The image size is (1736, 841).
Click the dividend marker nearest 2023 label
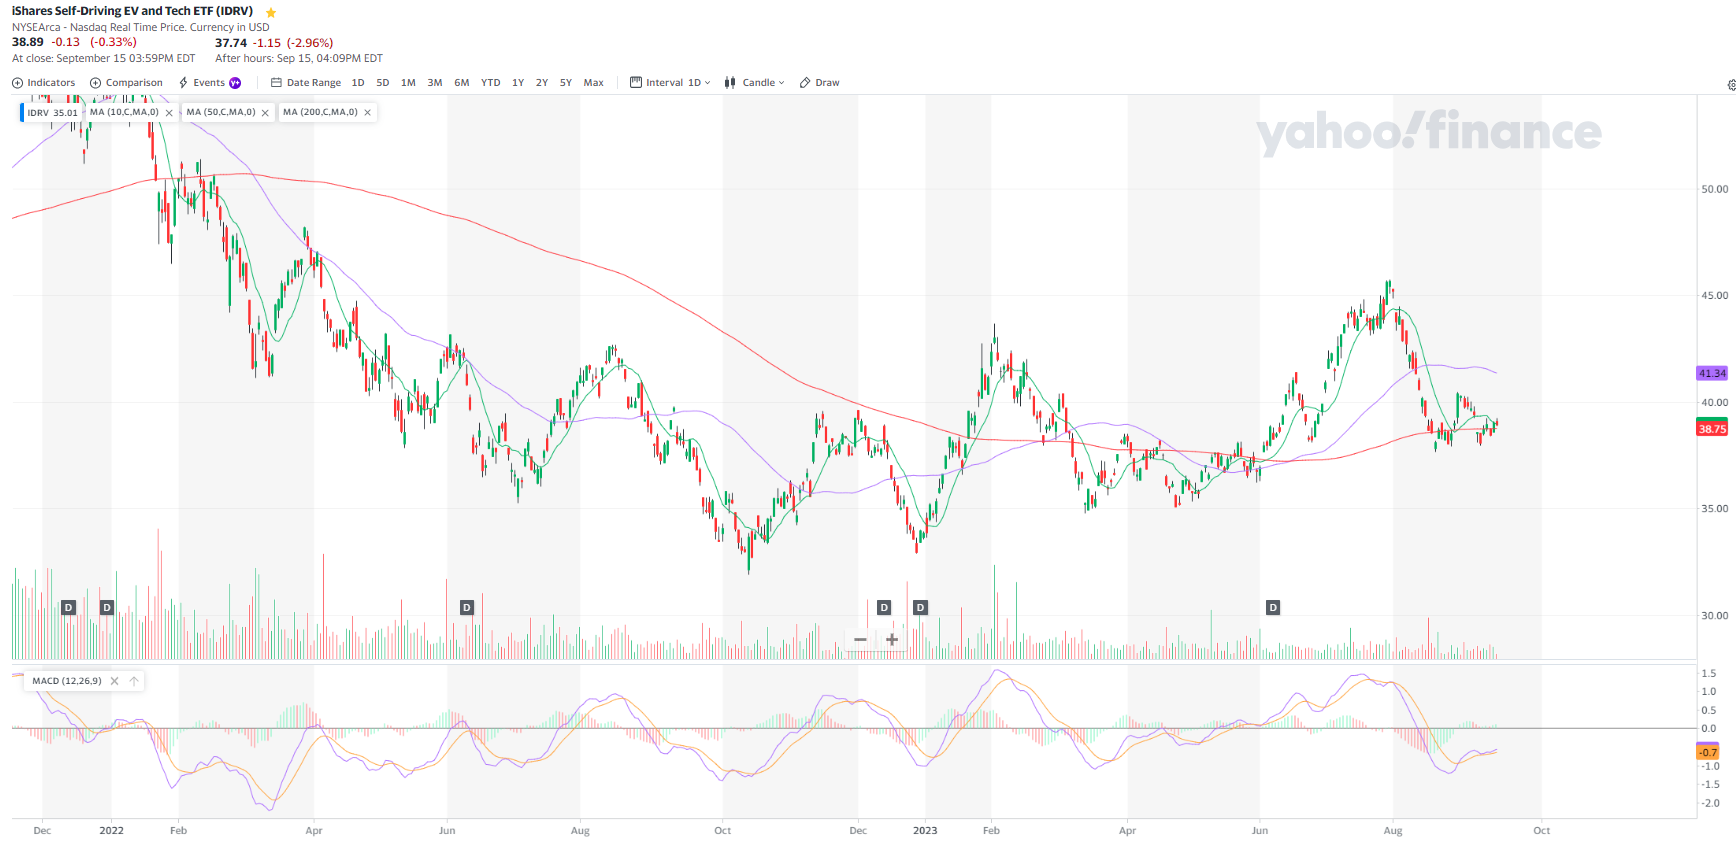pos(921,607)
